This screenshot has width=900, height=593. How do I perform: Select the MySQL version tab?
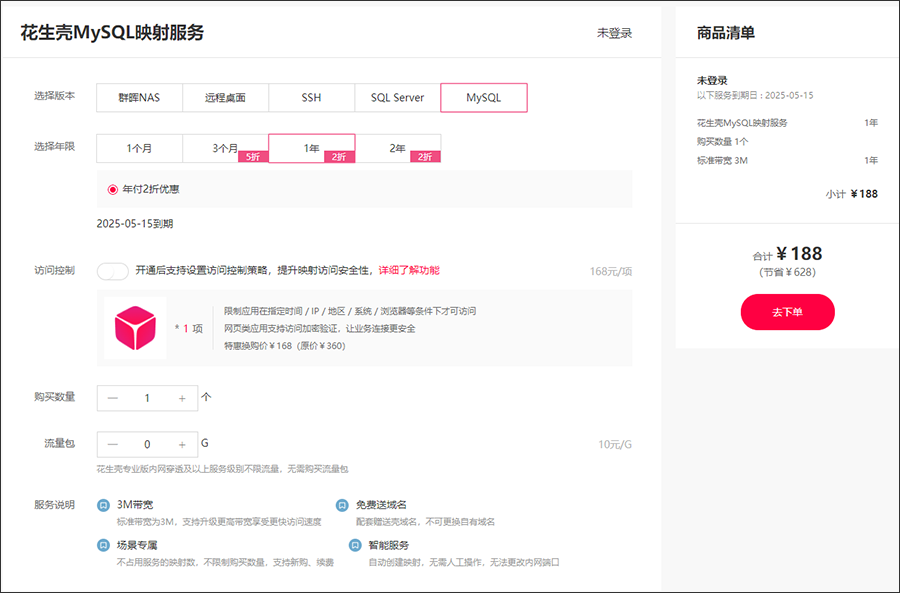click(x=484, y=98)
